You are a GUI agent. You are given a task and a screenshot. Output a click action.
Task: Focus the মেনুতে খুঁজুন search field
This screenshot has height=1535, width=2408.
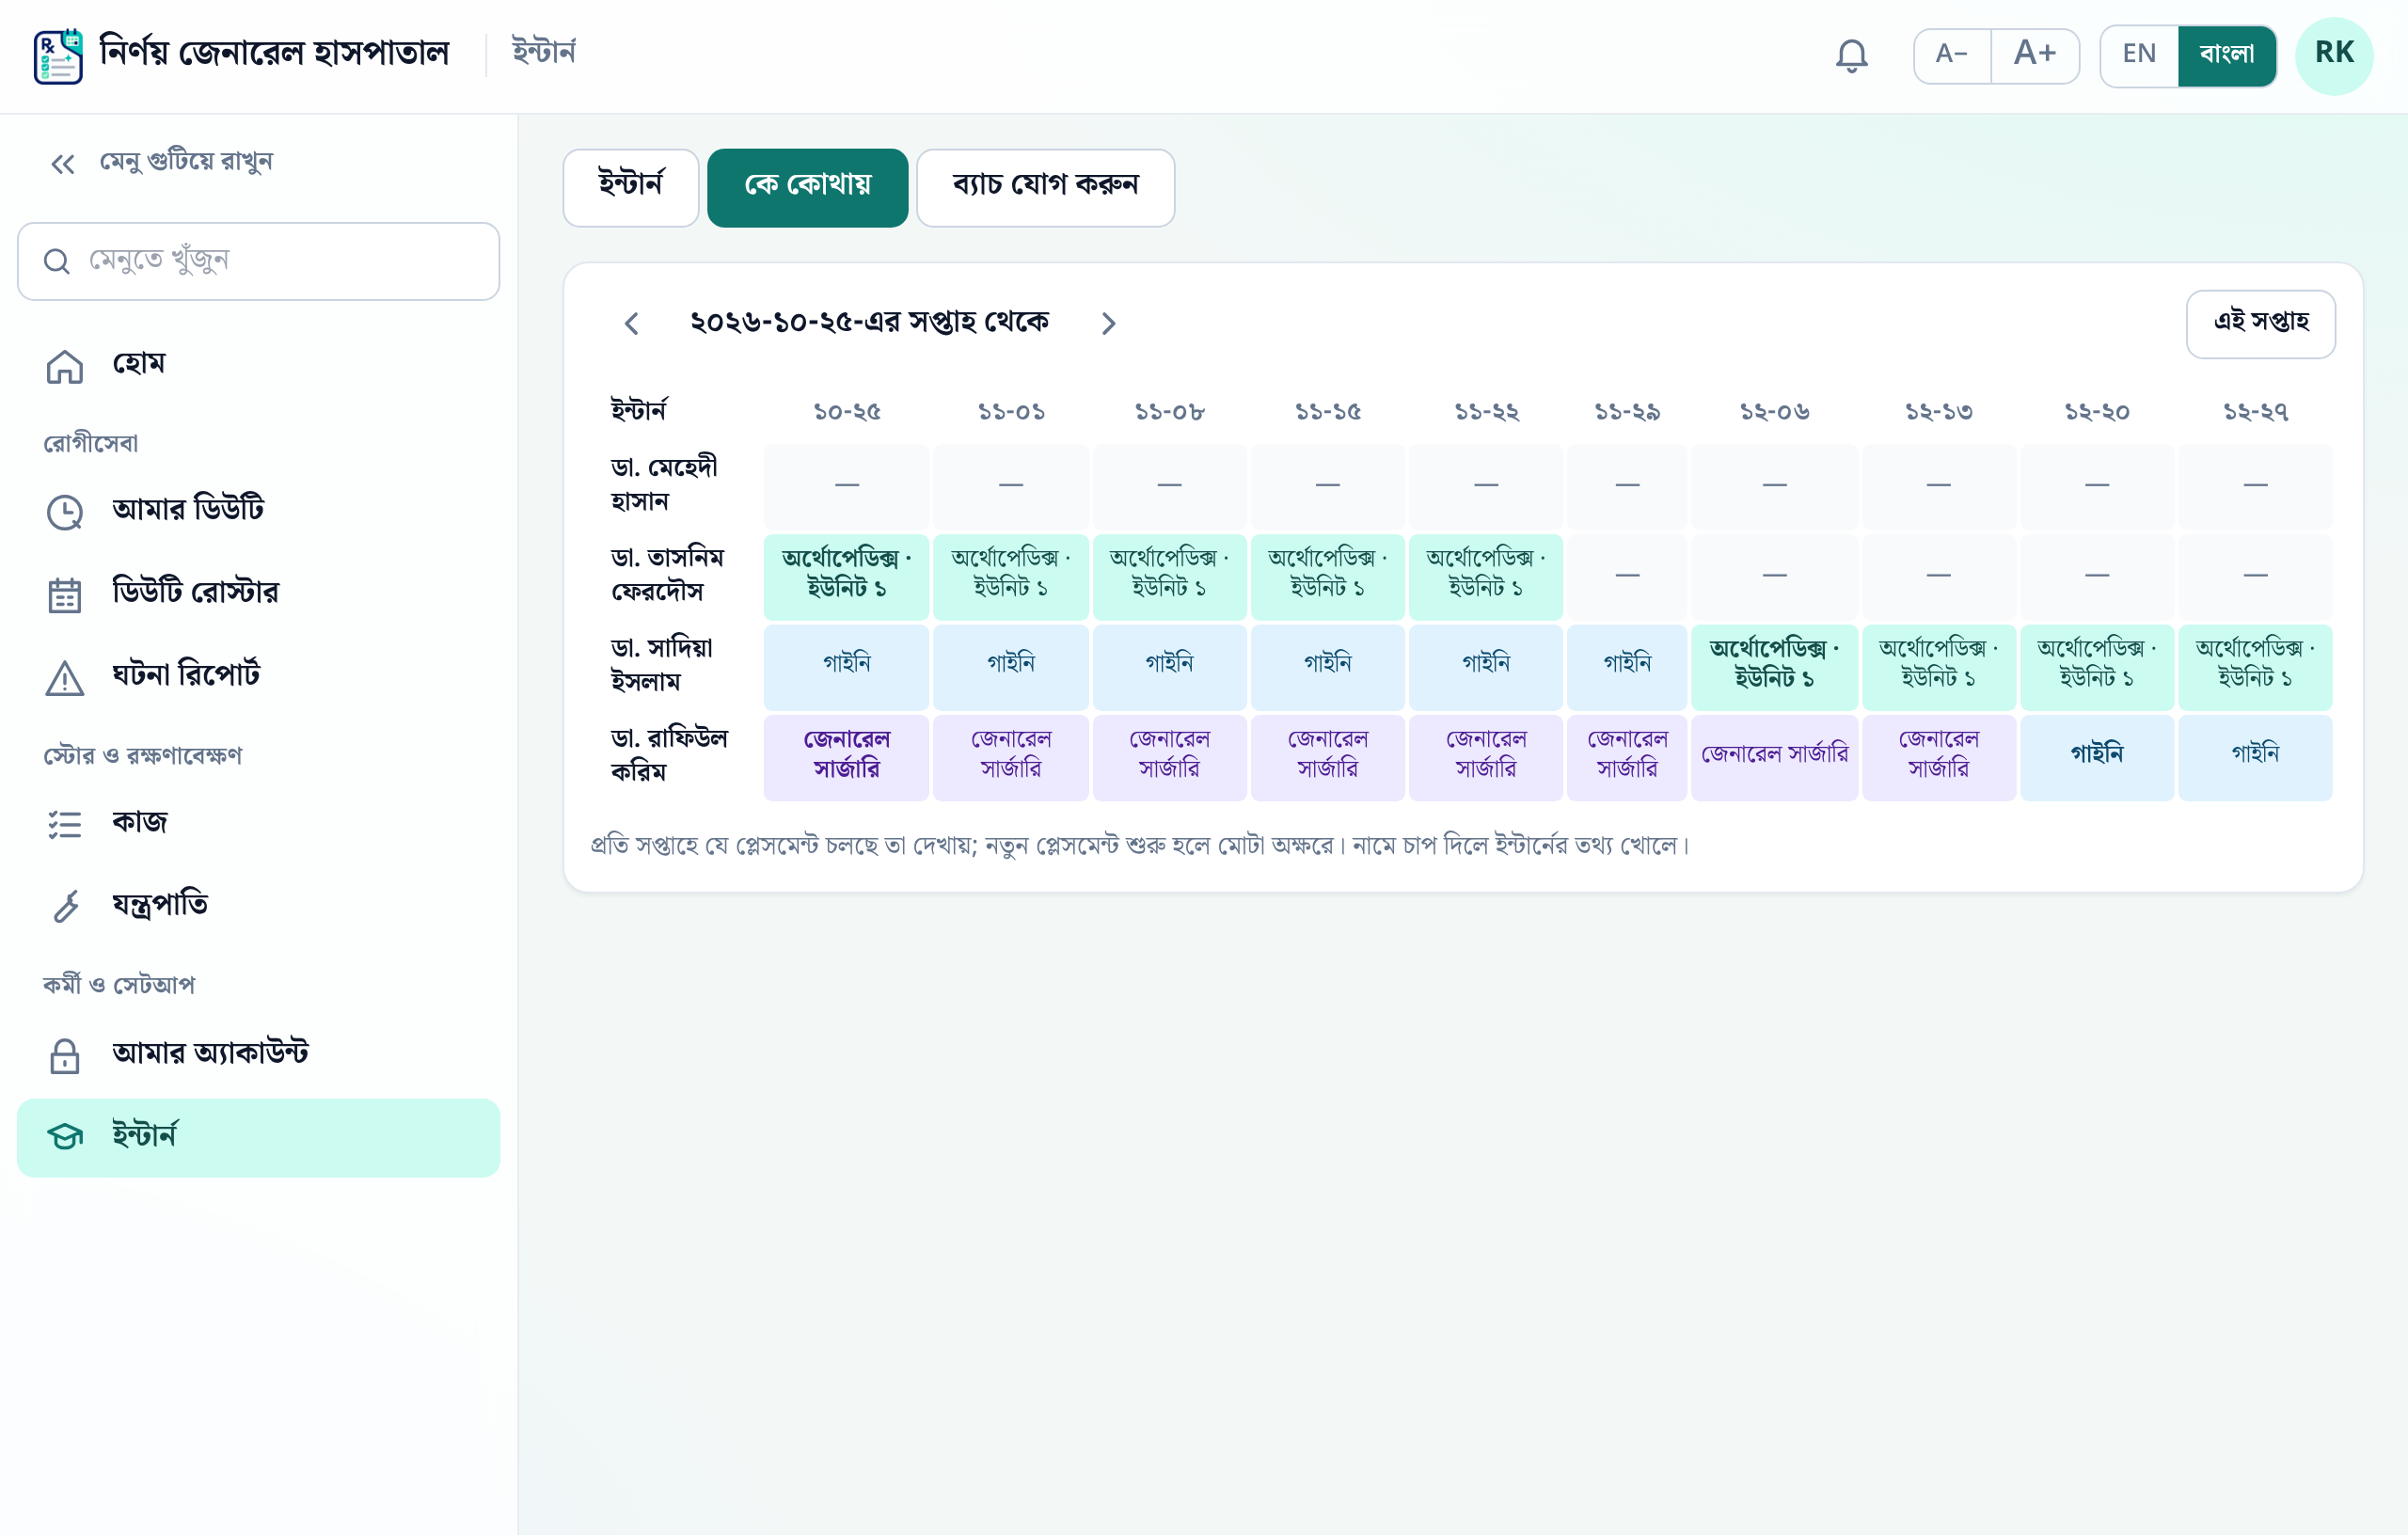point(258,261)
